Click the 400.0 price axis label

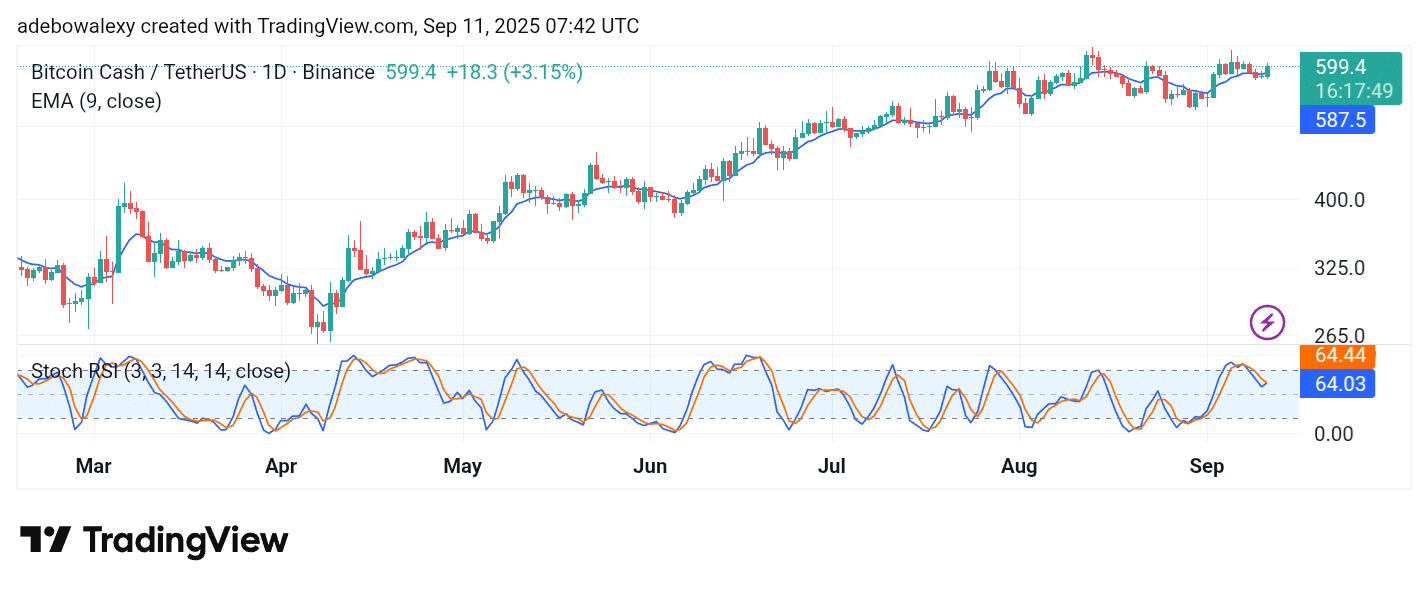click(1340, 200)
